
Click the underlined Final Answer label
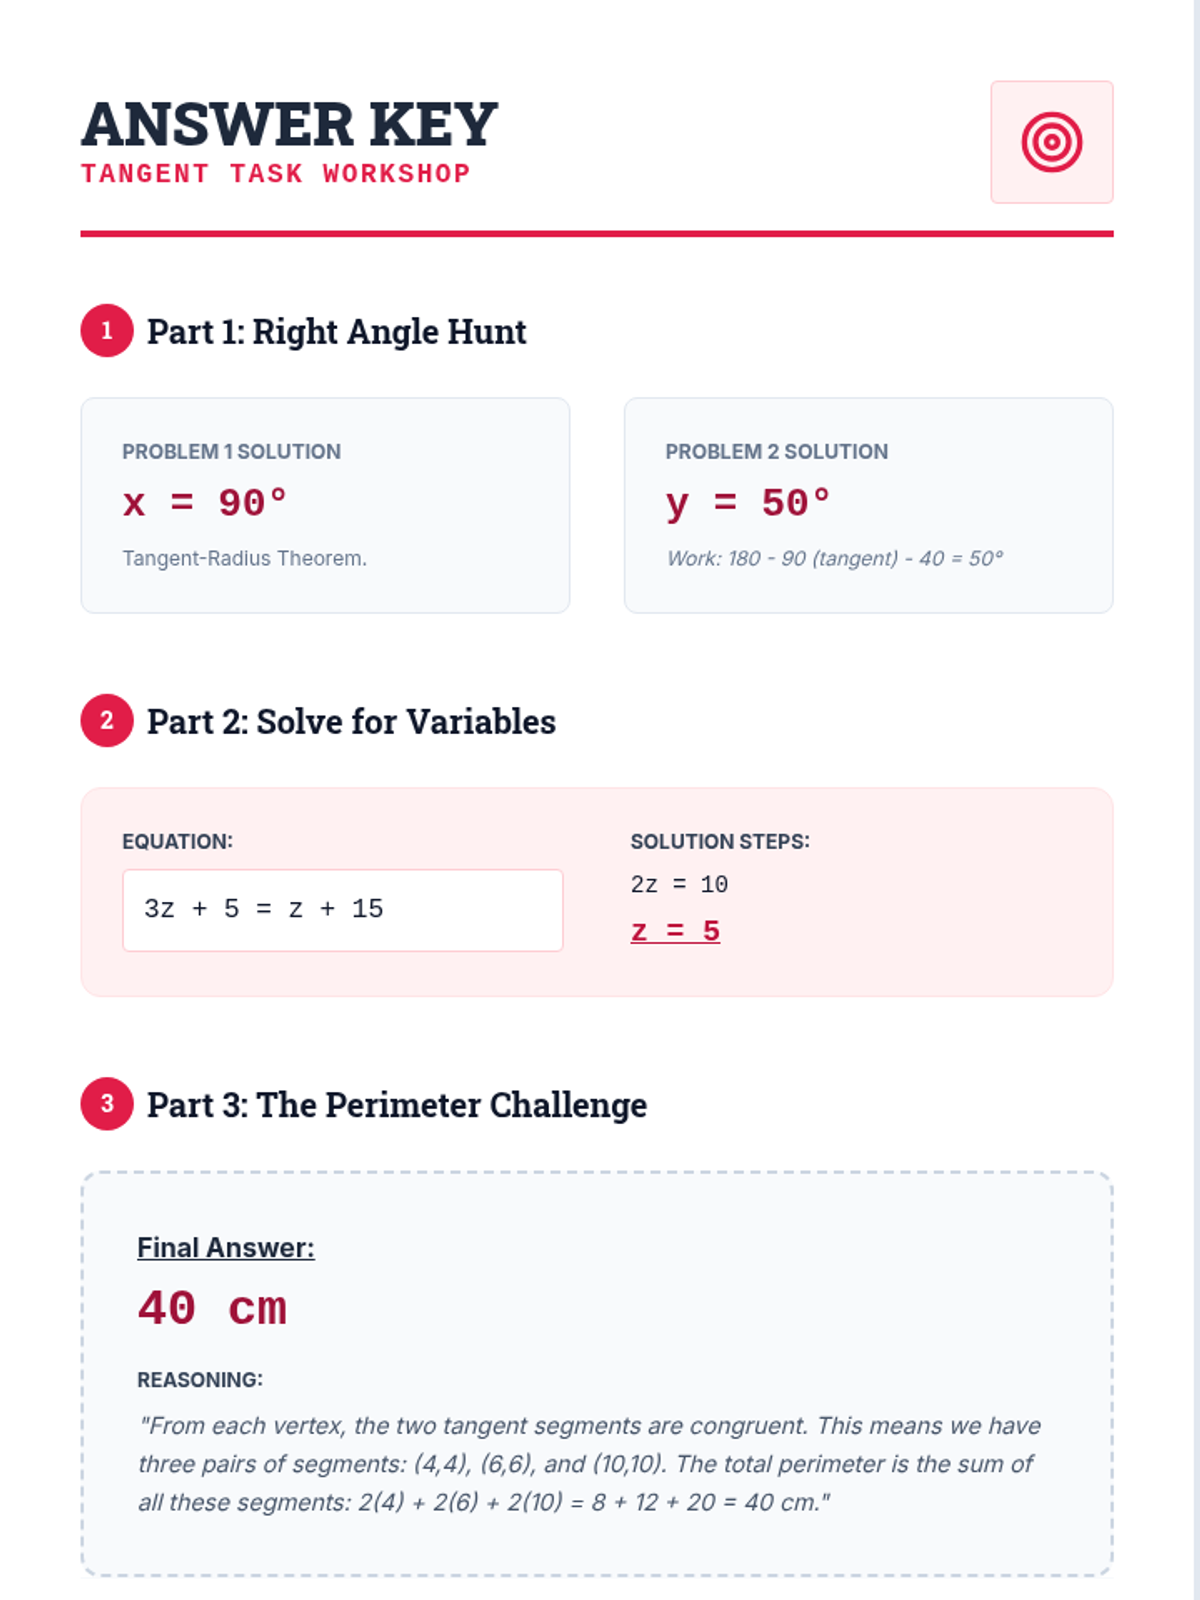[225, 1248]
